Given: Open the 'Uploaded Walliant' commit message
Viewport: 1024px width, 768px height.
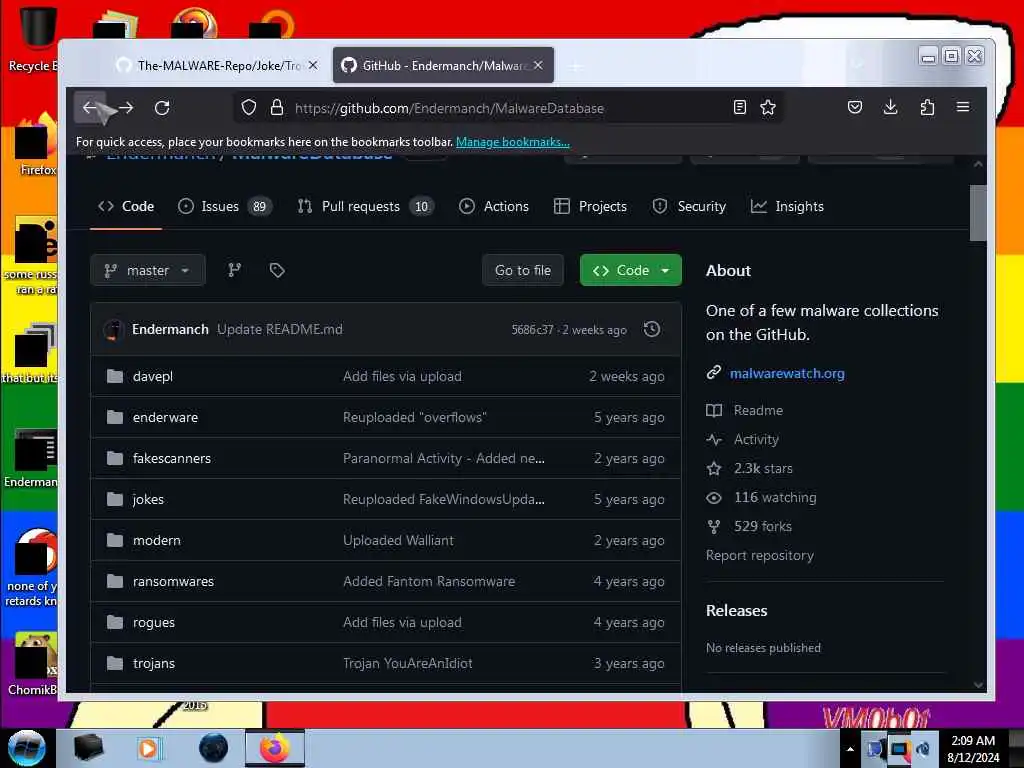Looking at the screenshot, I should point(398,541).
